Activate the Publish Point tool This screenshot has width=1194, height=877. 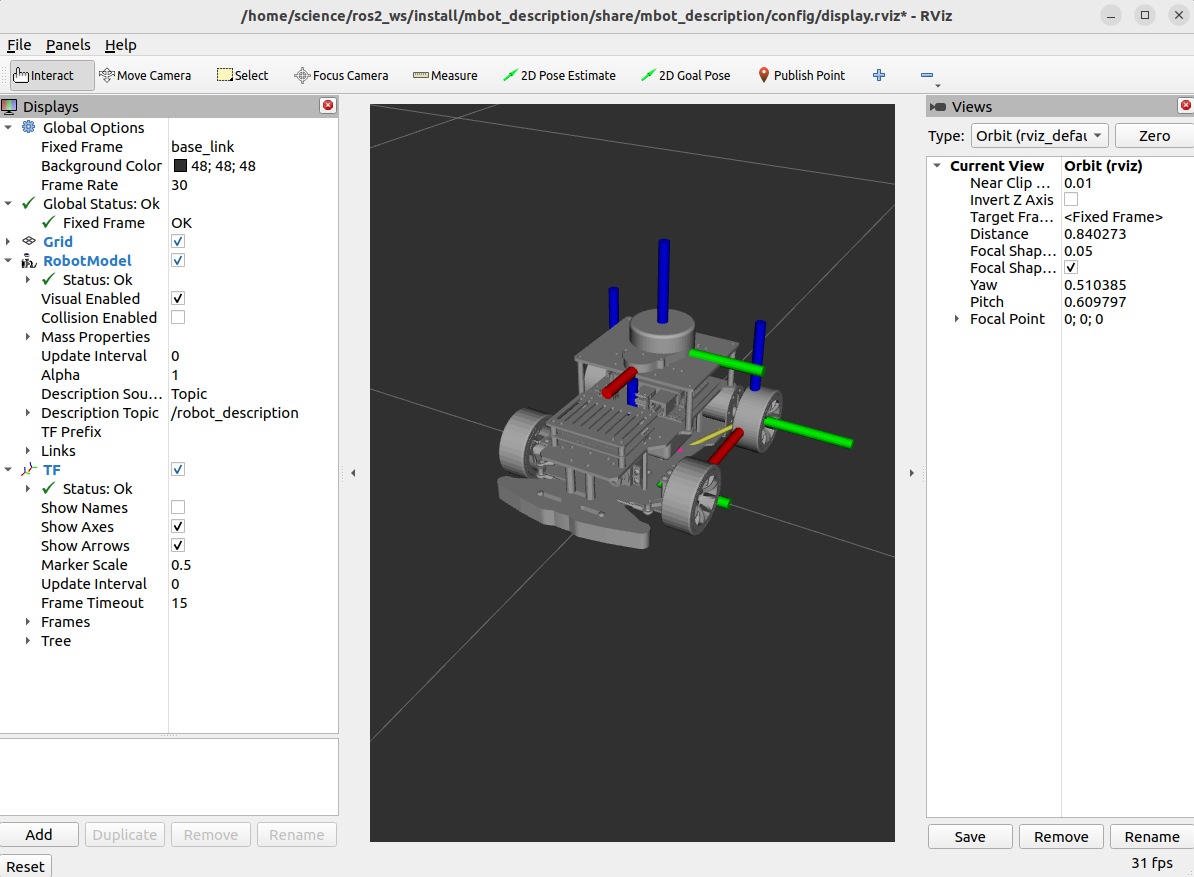tap(801, 74)
